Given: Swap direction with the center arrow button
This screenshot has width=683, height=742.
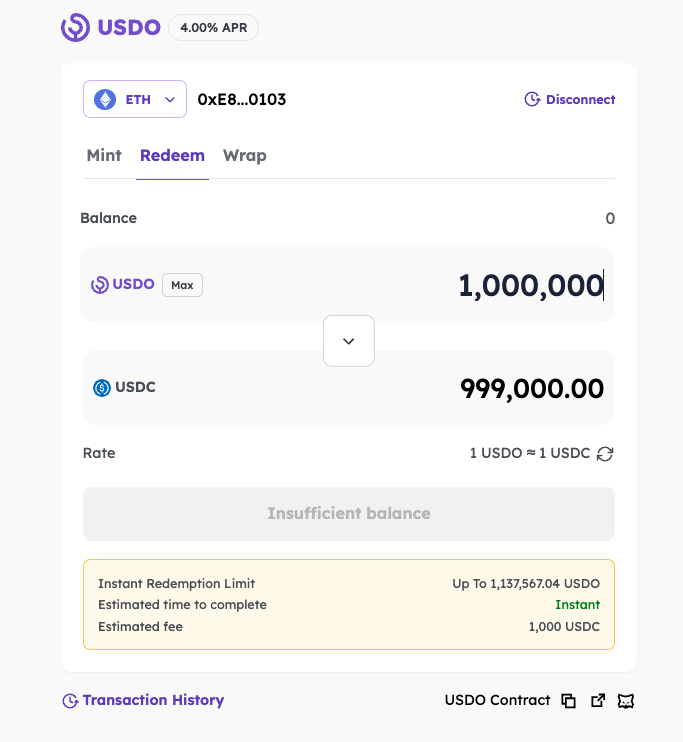Looking at the screenshot, I should [x=349, y=341].
